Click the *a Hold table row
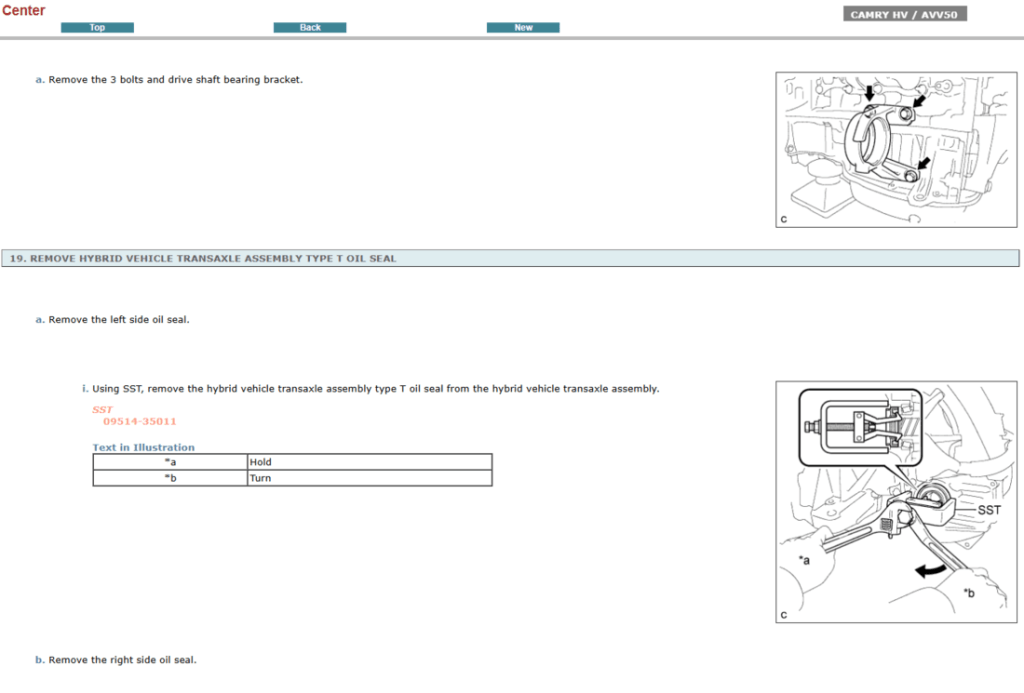1024x693 pixels. [x=291, y=462]
